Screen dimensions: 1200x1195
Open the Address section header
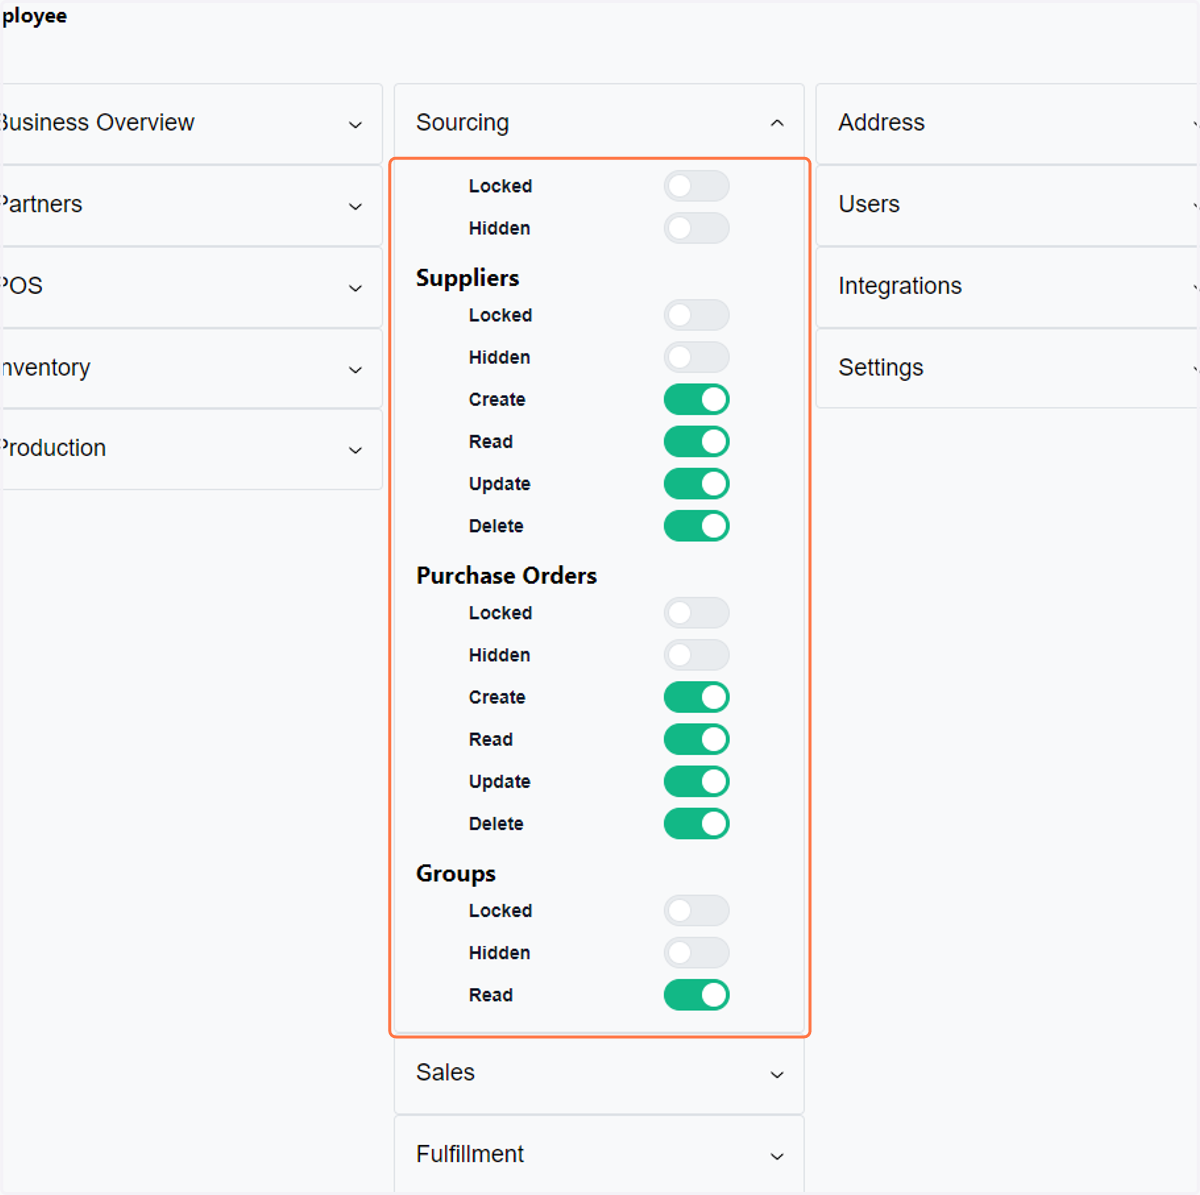(x=1008, y=123)
